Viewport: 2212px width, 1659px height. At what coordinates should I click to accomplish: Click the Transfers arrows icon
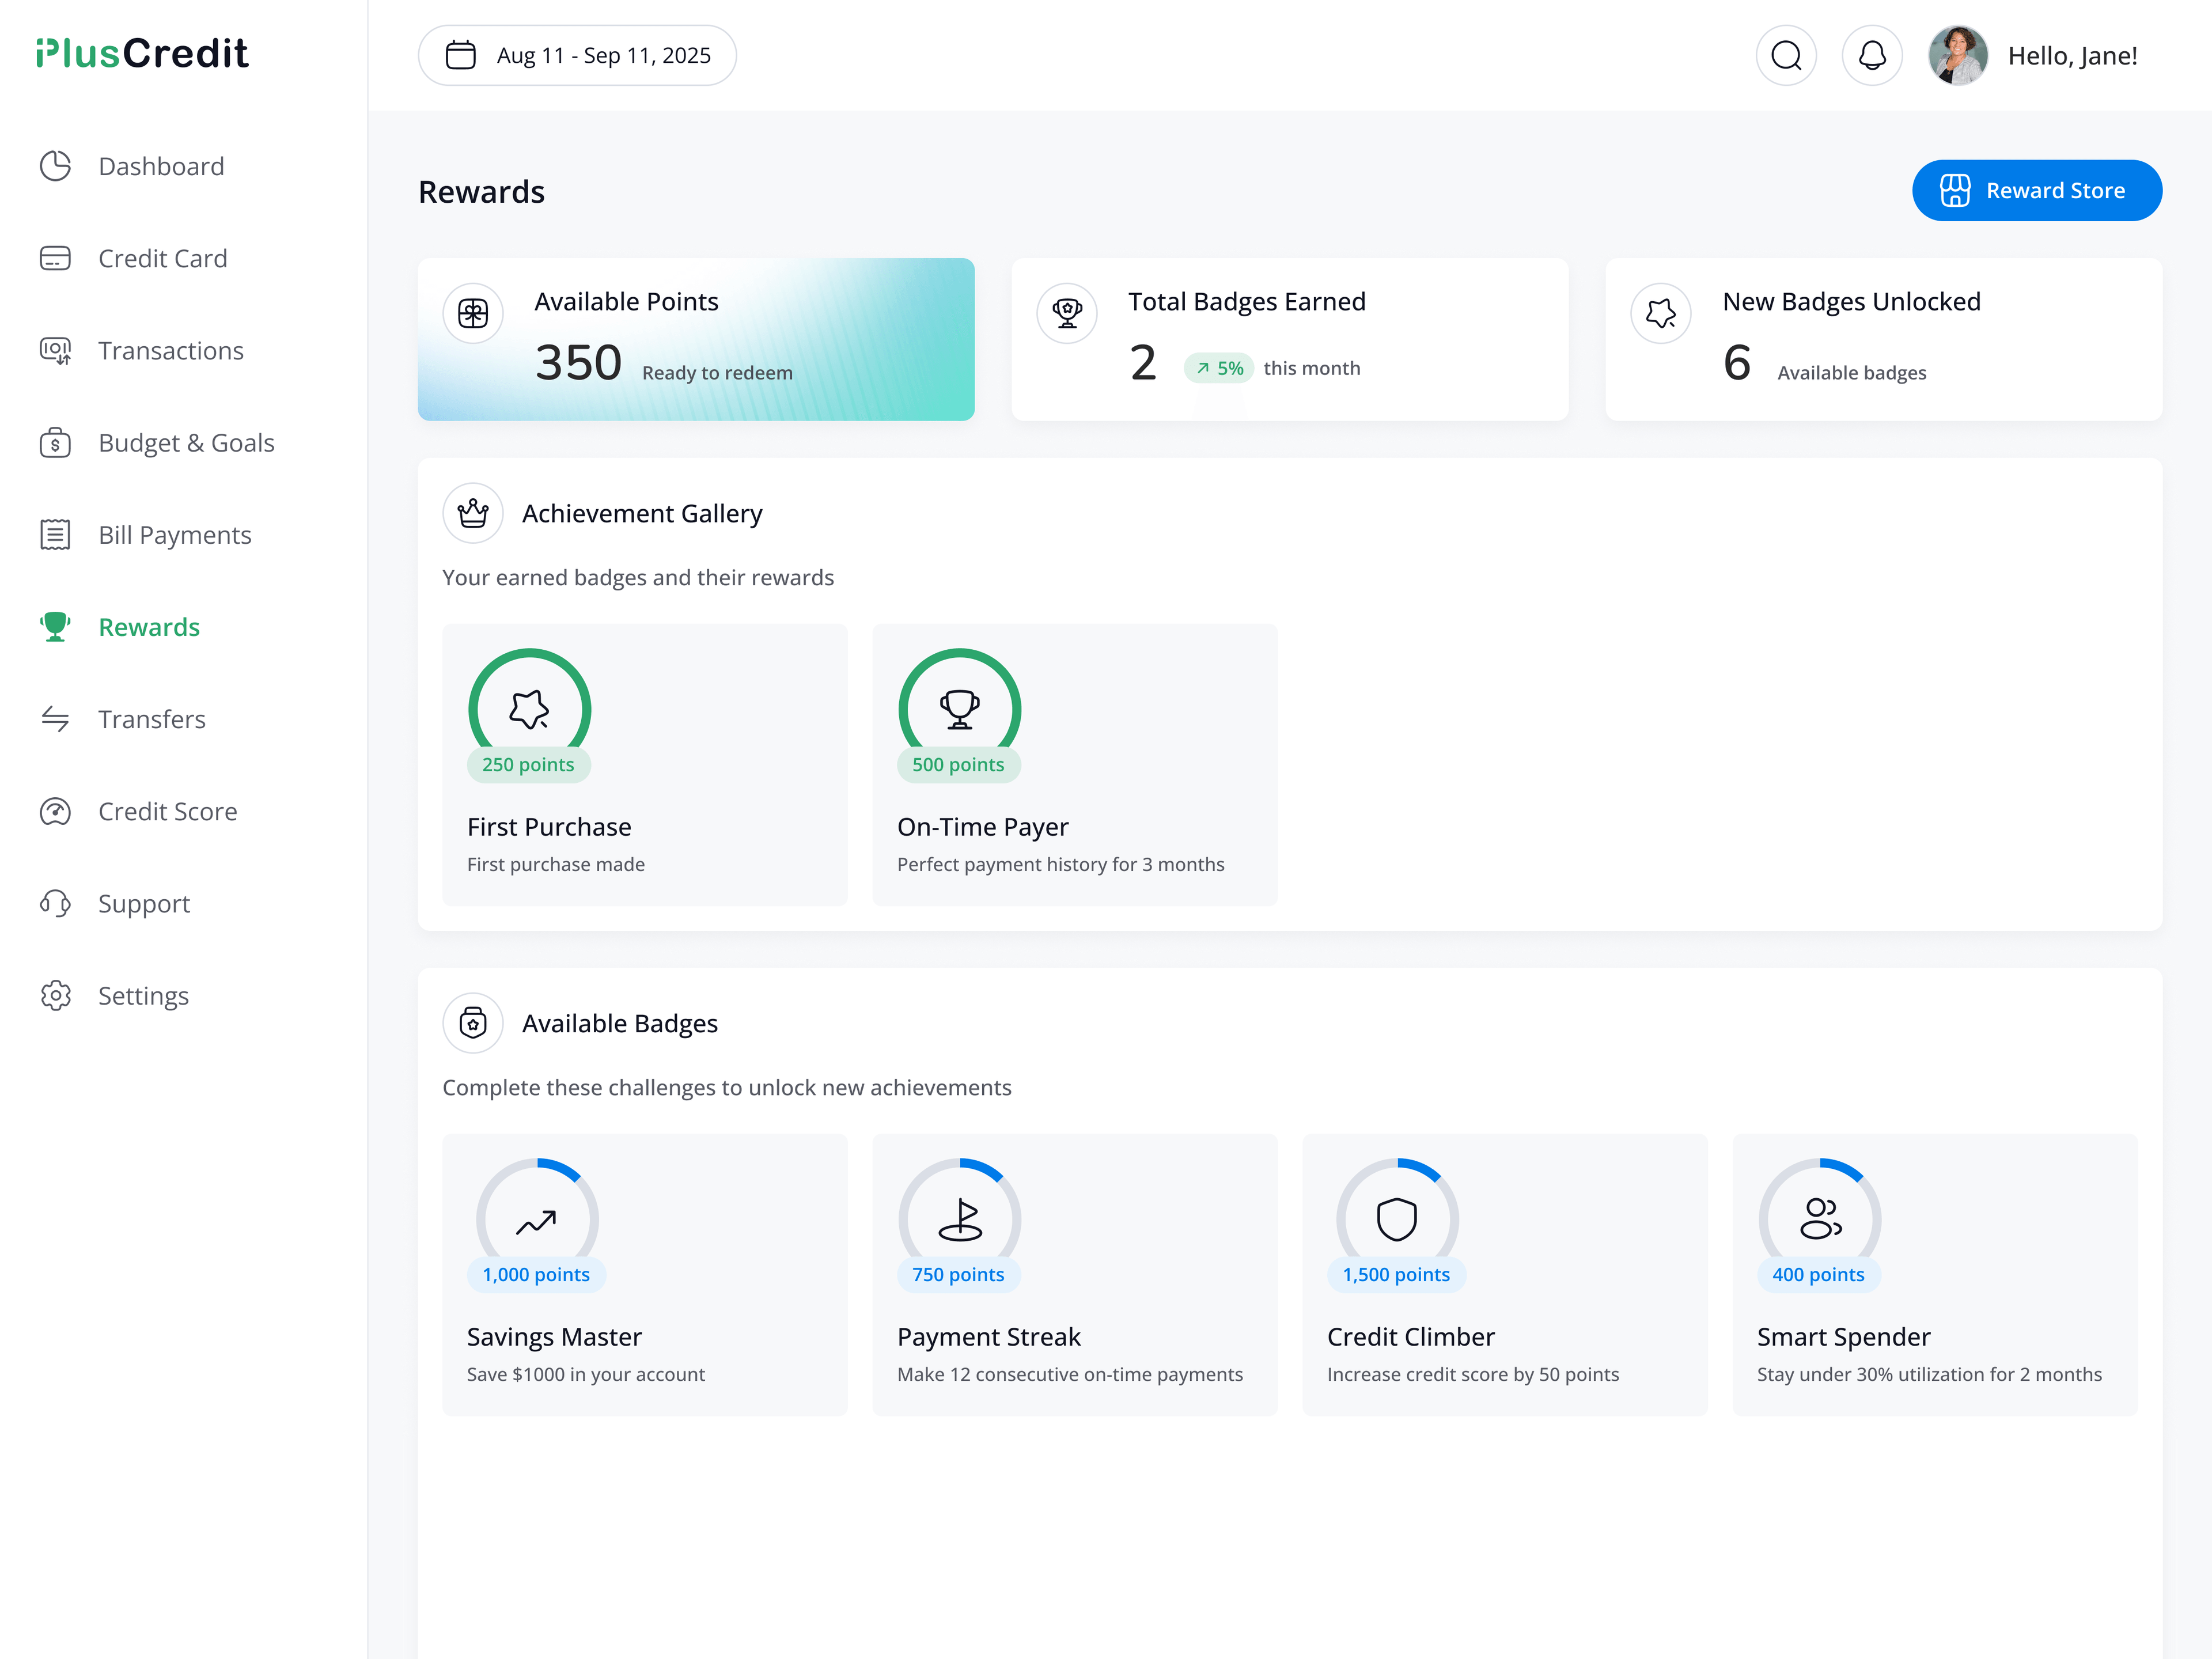pos(55,719)
